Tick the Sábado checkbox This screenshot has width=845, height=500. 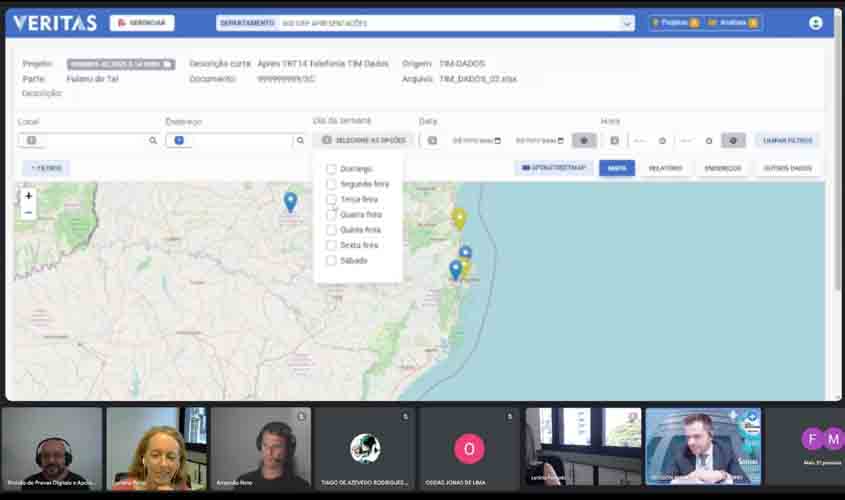(331, 261)
